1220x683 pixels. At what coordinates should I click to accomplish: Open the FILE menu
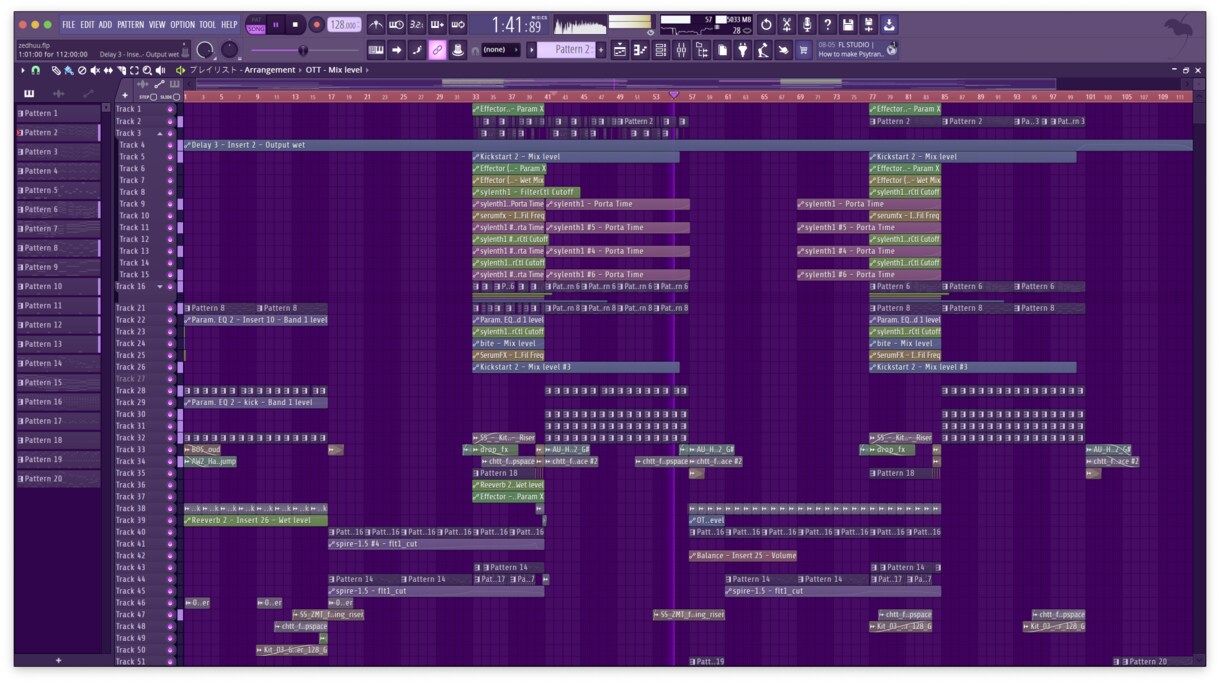pyautogui.click(x=68, y=24)
